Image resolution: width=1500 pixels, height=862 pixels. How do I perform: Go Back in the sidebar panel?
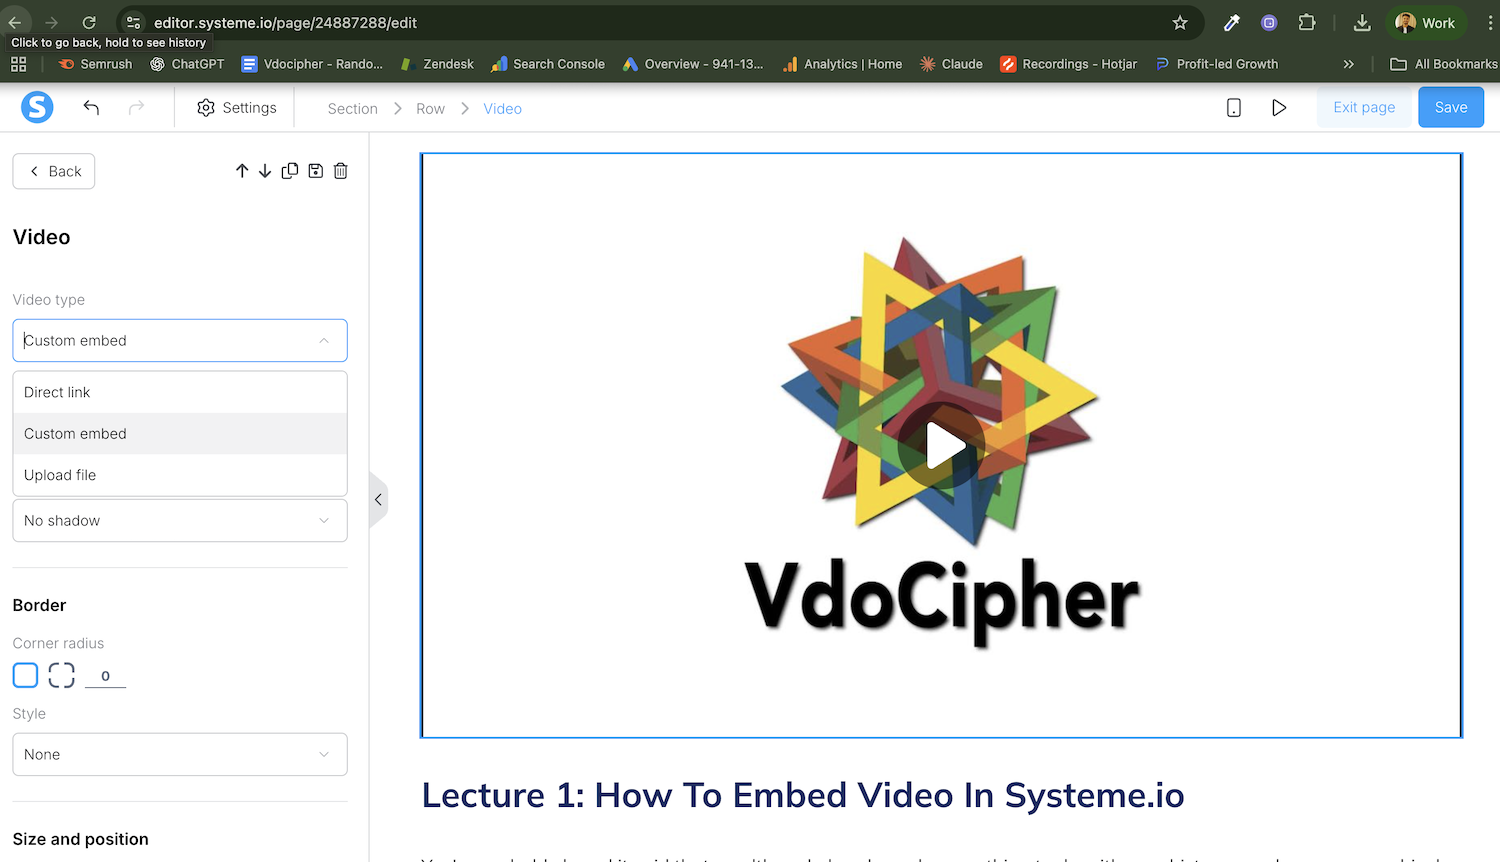tap(54, 171)
